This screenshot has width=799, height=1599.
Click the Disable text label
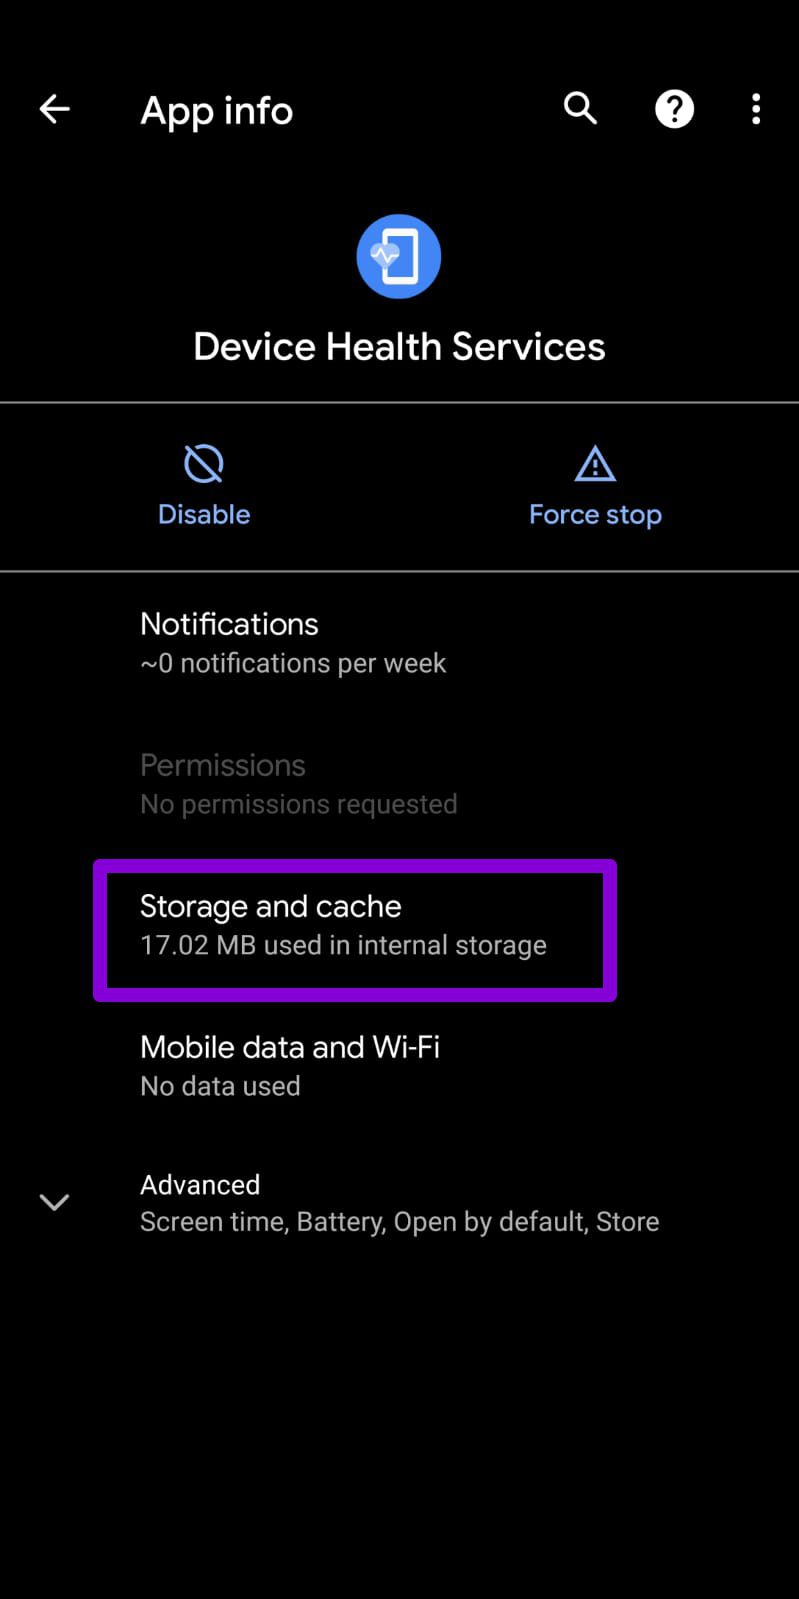pyautogui.click(x=204, y=514)
